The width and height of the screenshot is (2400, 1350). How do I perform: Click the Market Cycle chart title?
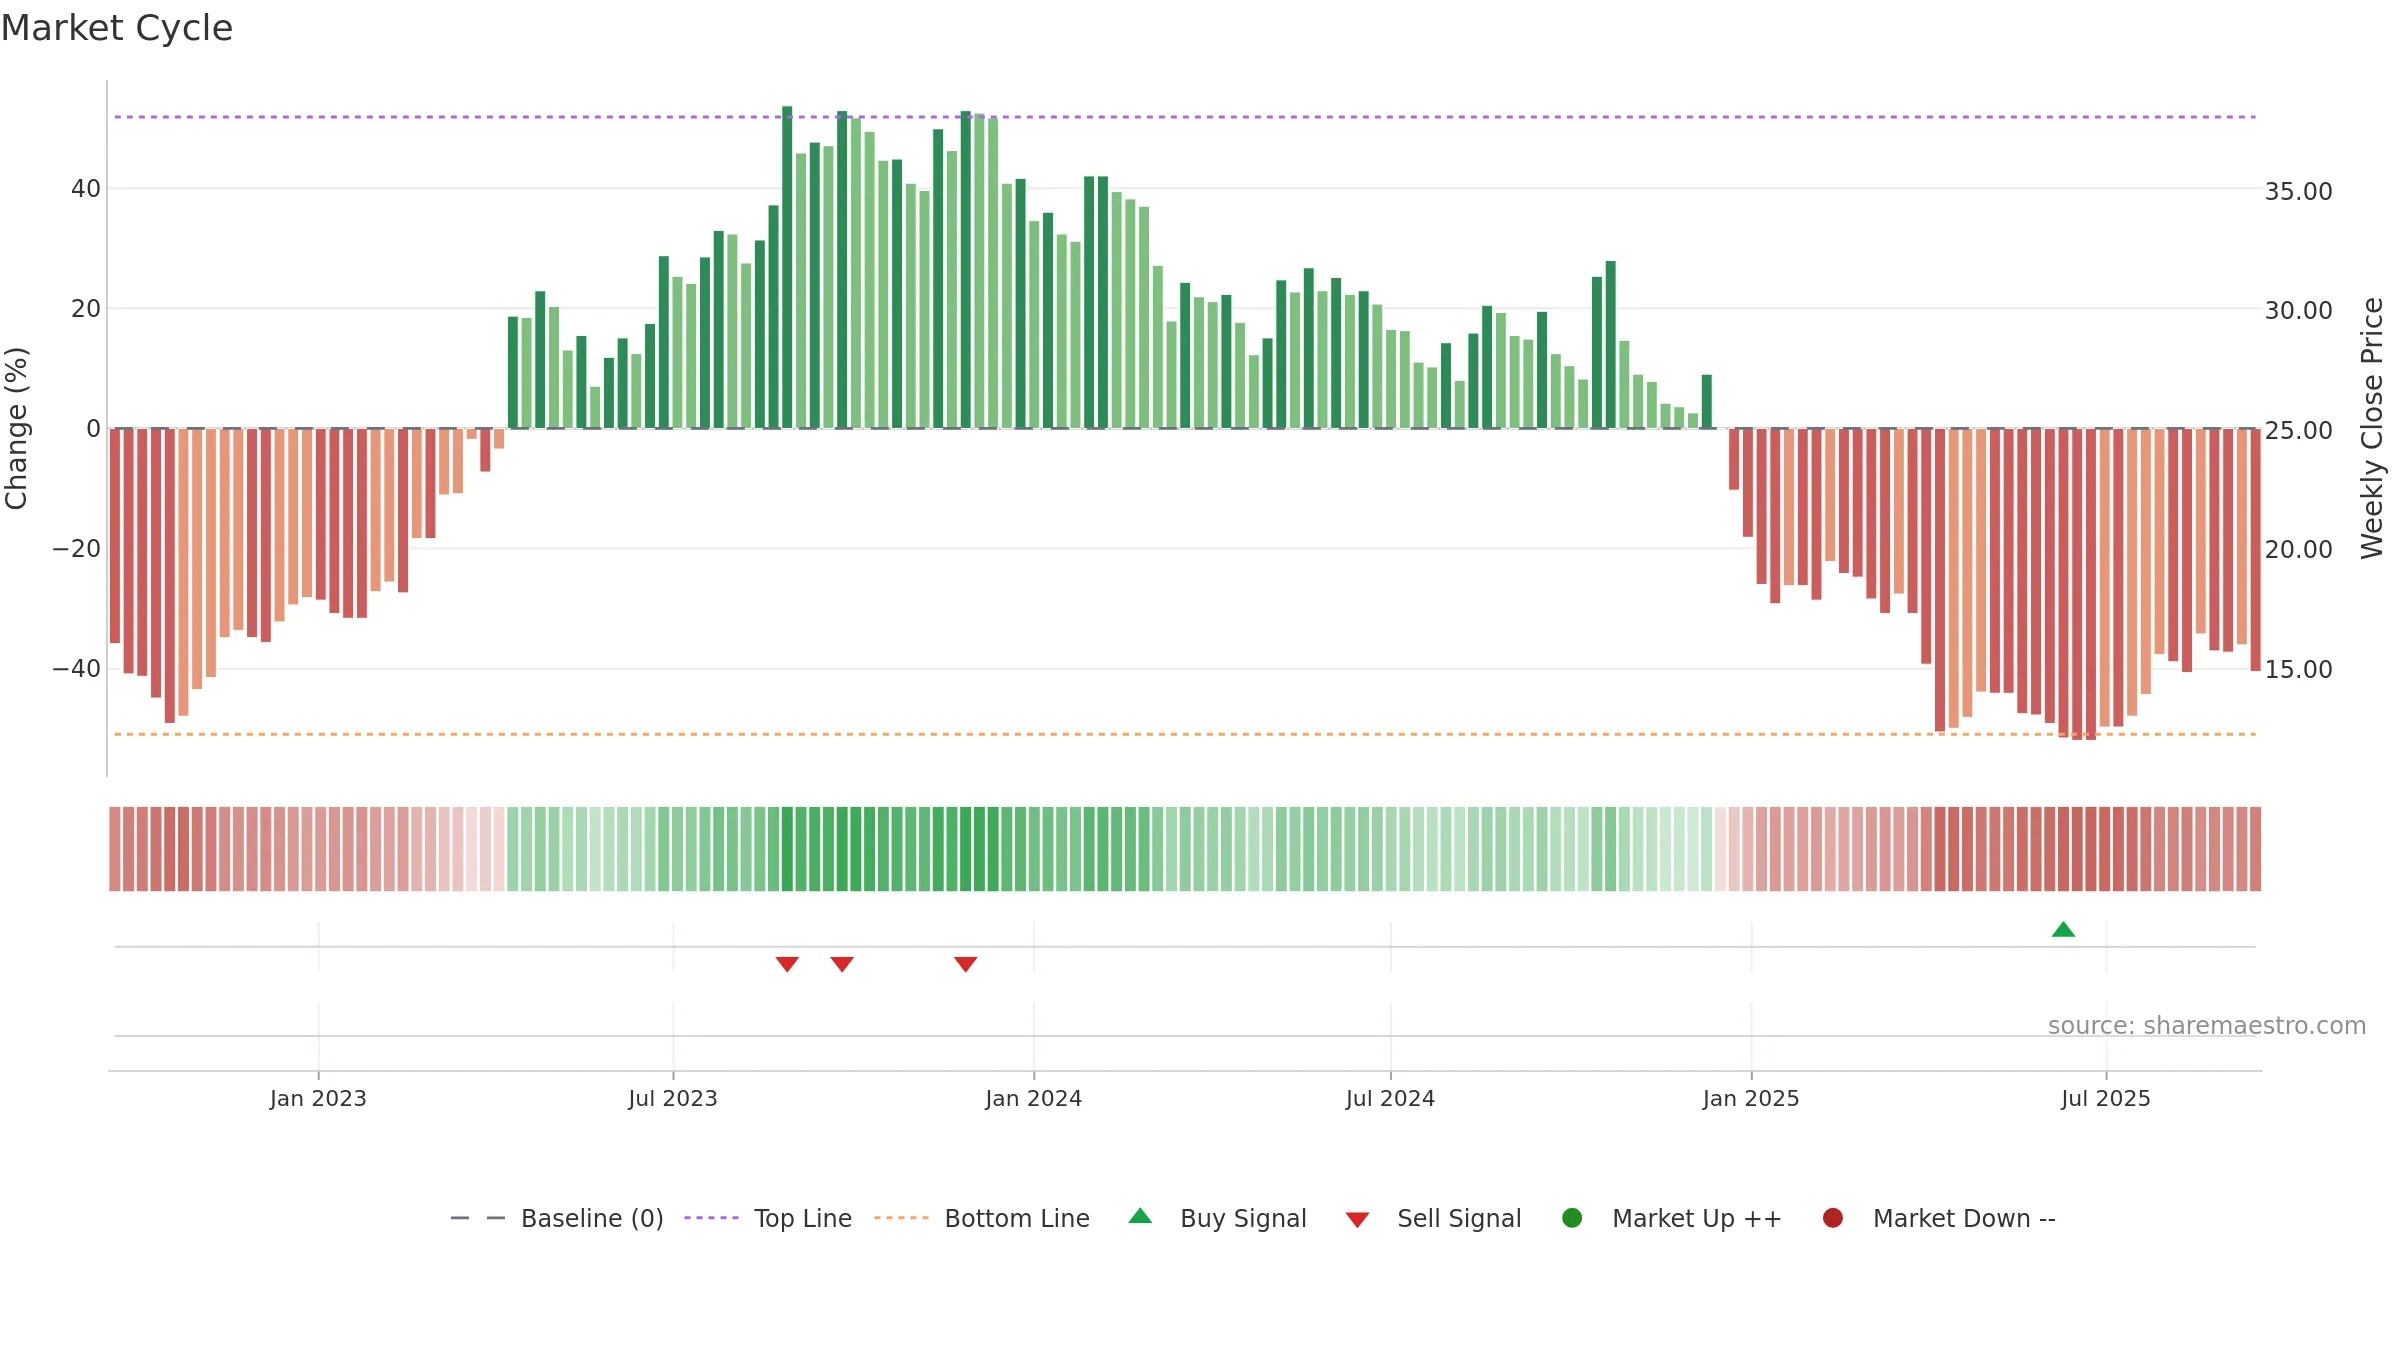tap(117, 28)
